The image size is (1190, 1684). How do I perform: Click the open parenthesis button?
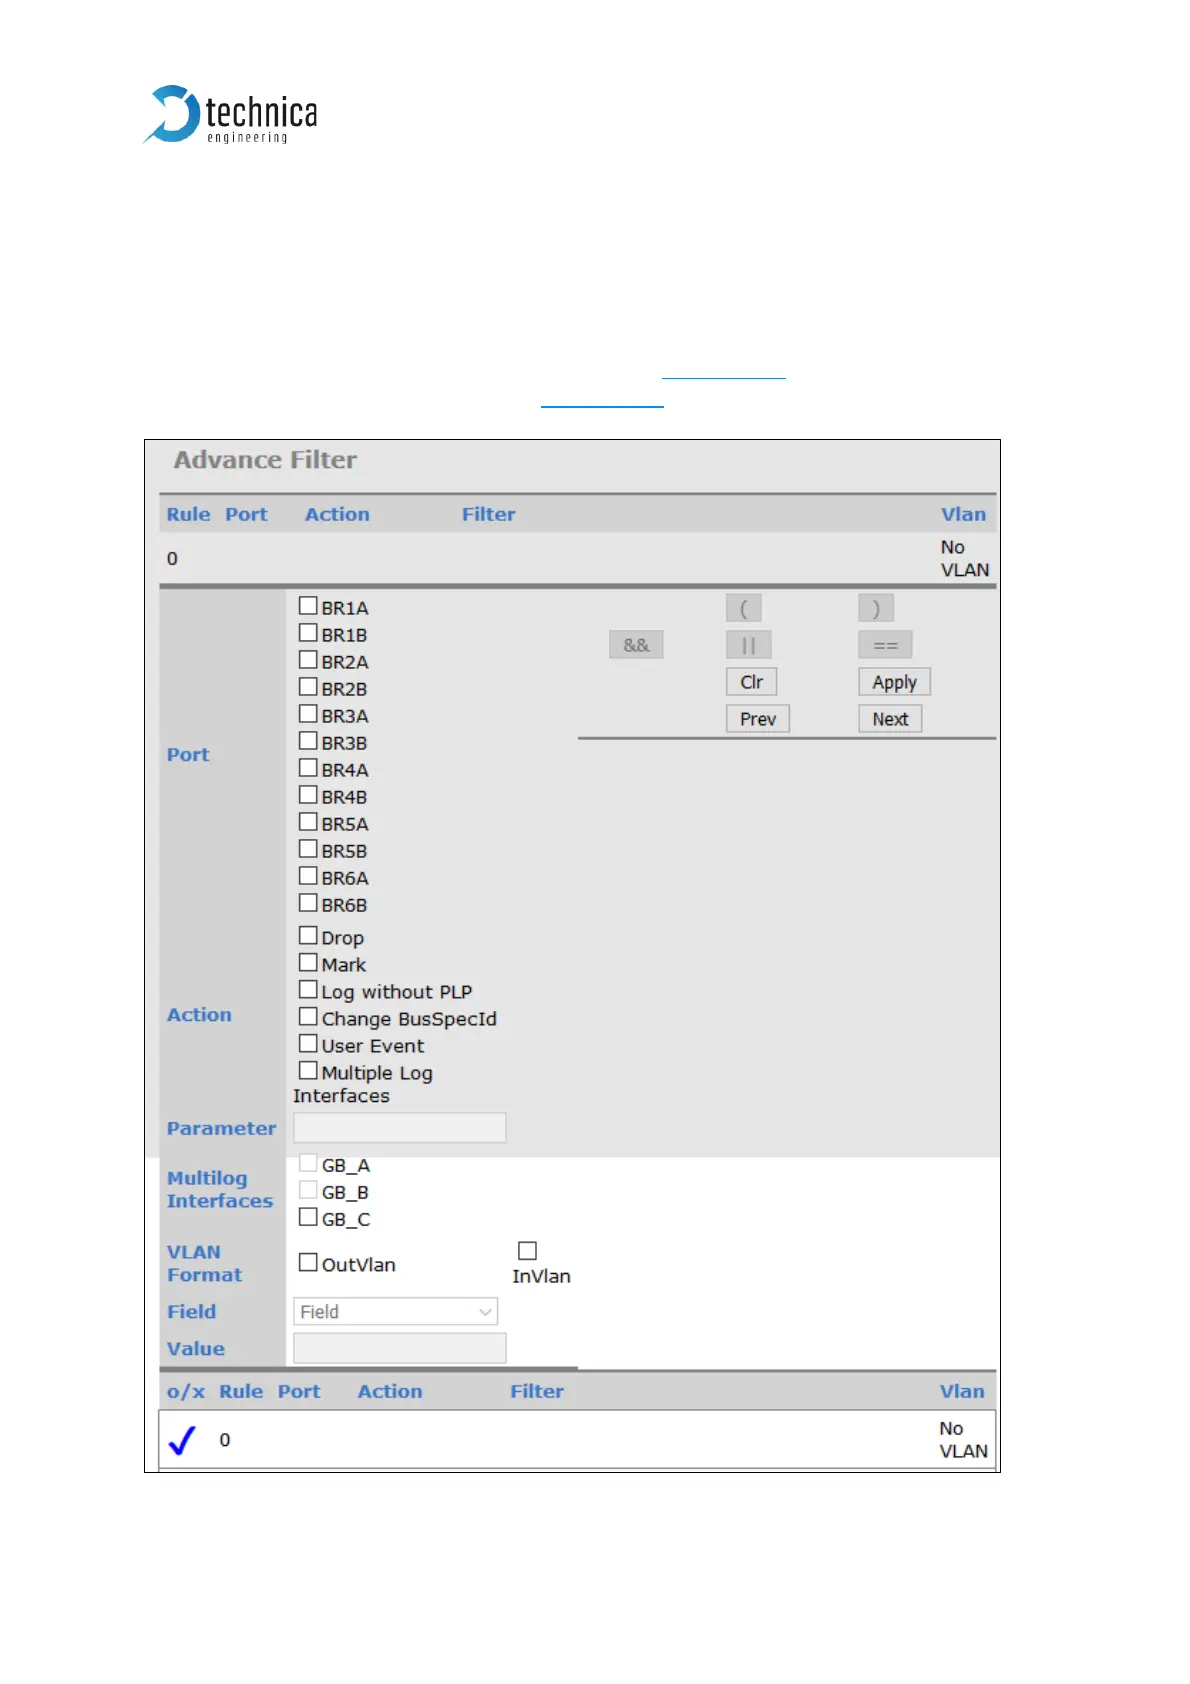tap(744, 608)
